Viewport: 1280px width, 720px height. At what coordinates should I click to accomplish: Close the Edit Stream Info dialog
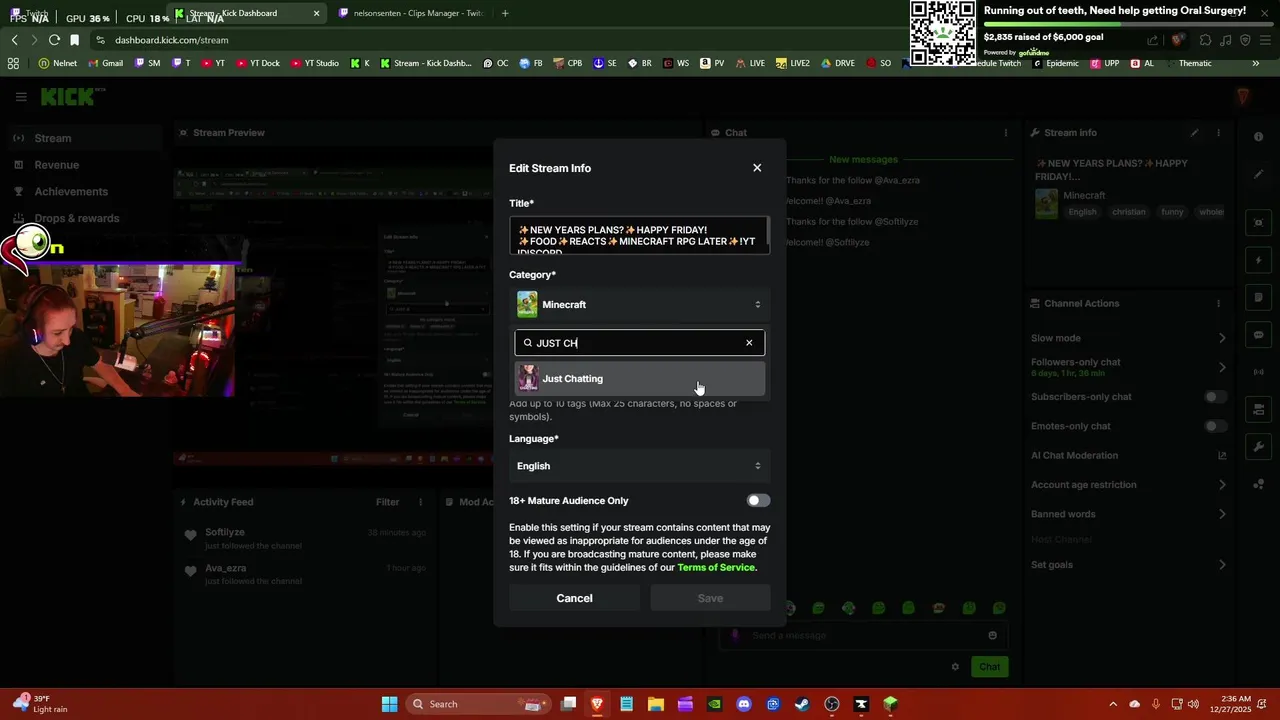tap(757, 168)
